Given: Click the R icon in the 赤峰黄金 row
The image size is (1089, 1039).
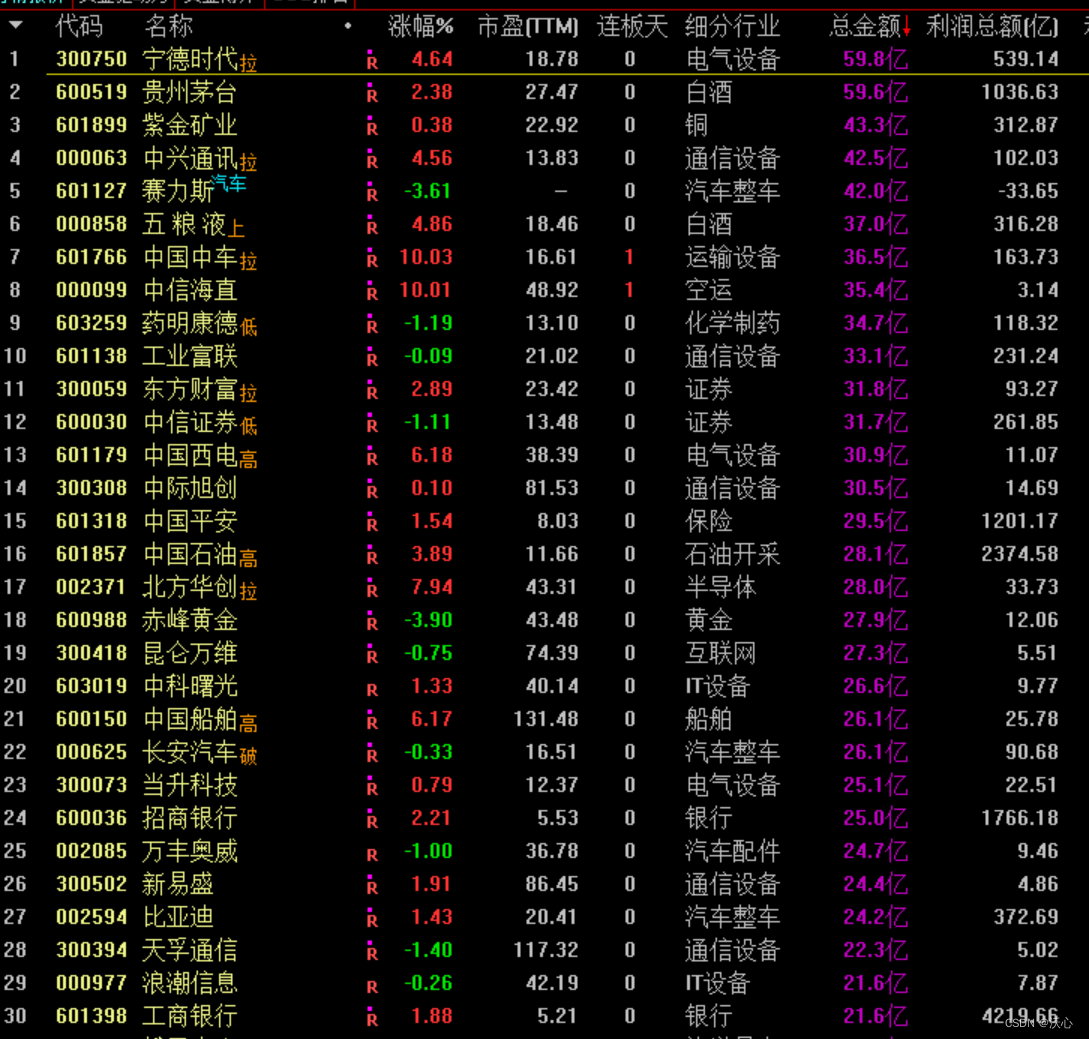Looking at the screenshot, I should click(372, 620).
